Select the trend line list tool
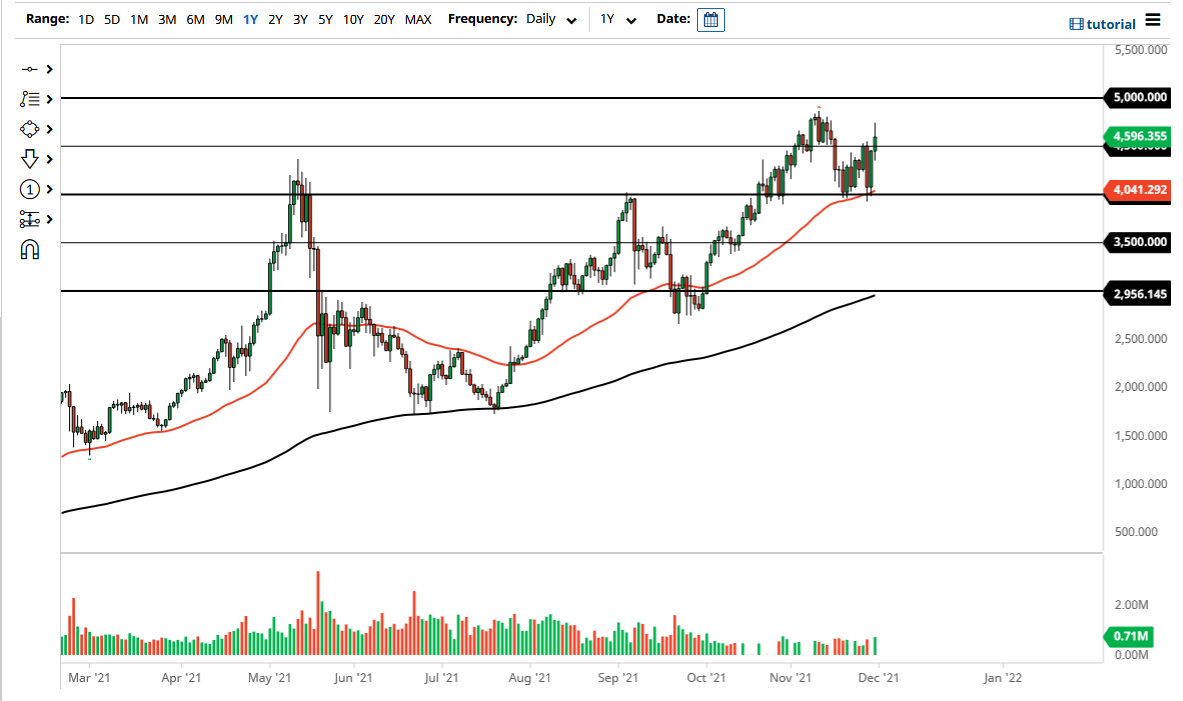This screenshot has height=701, width=1183. tap(30, 99)
